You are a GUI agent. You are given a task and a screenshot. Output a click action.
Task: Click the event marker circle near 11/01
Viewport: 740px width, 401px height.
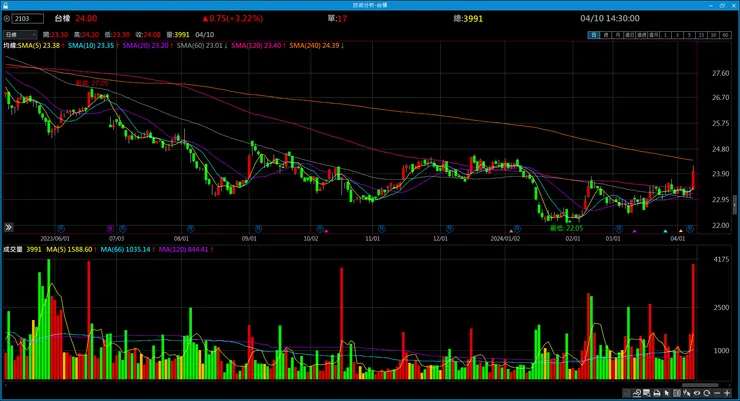tap(381, 229)
